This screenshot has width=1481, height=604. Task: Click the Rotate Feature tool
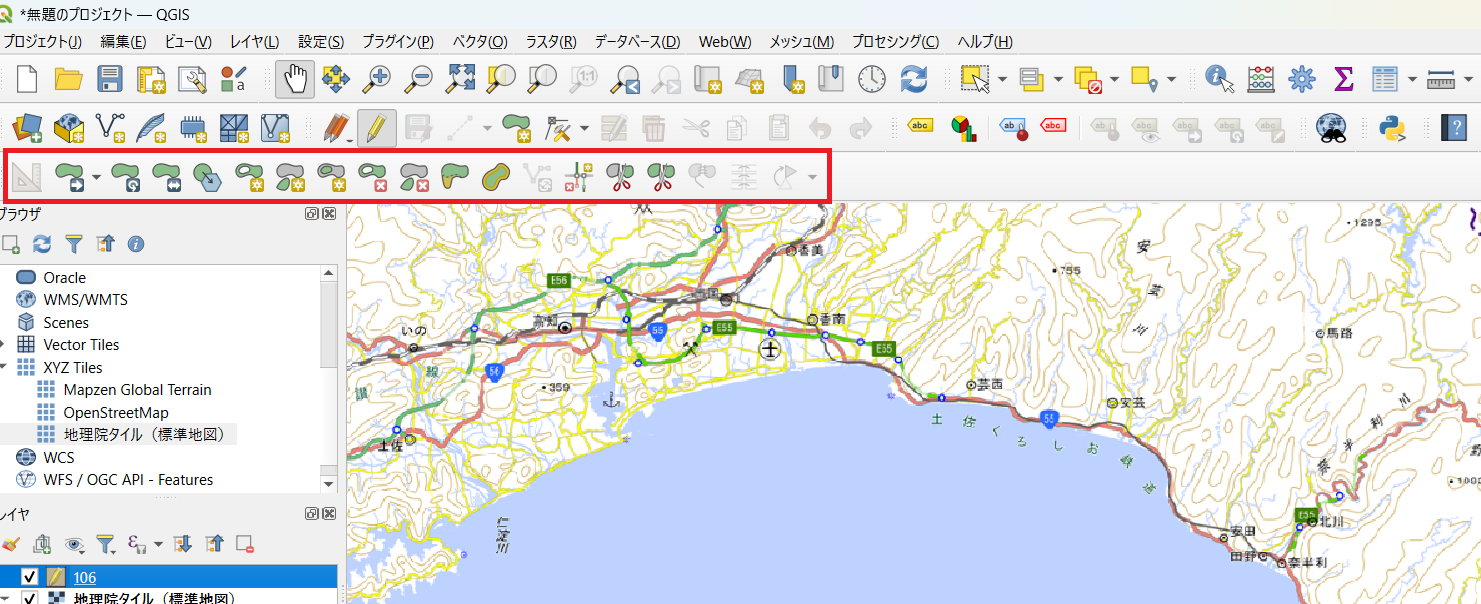(x=125, y=178)
